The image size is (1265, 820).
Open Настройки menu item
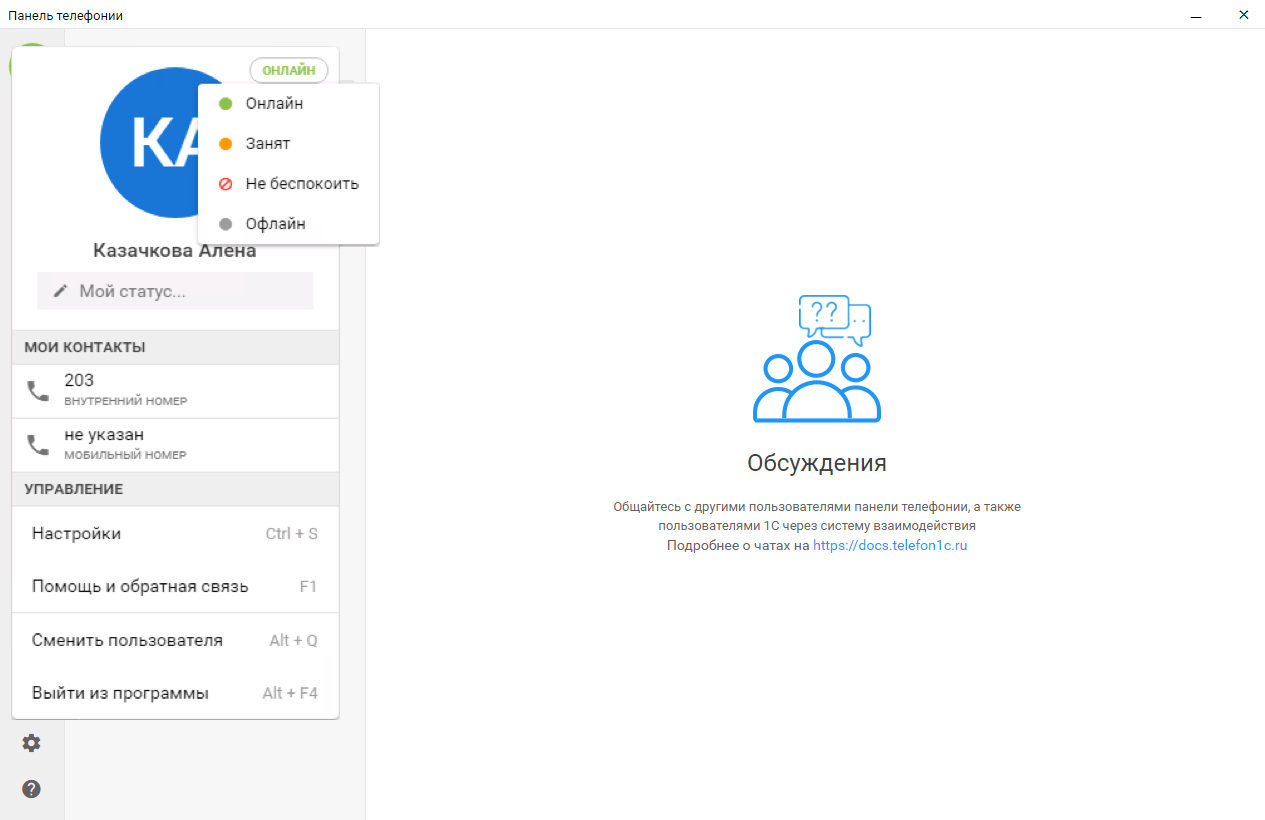(176, 534)
